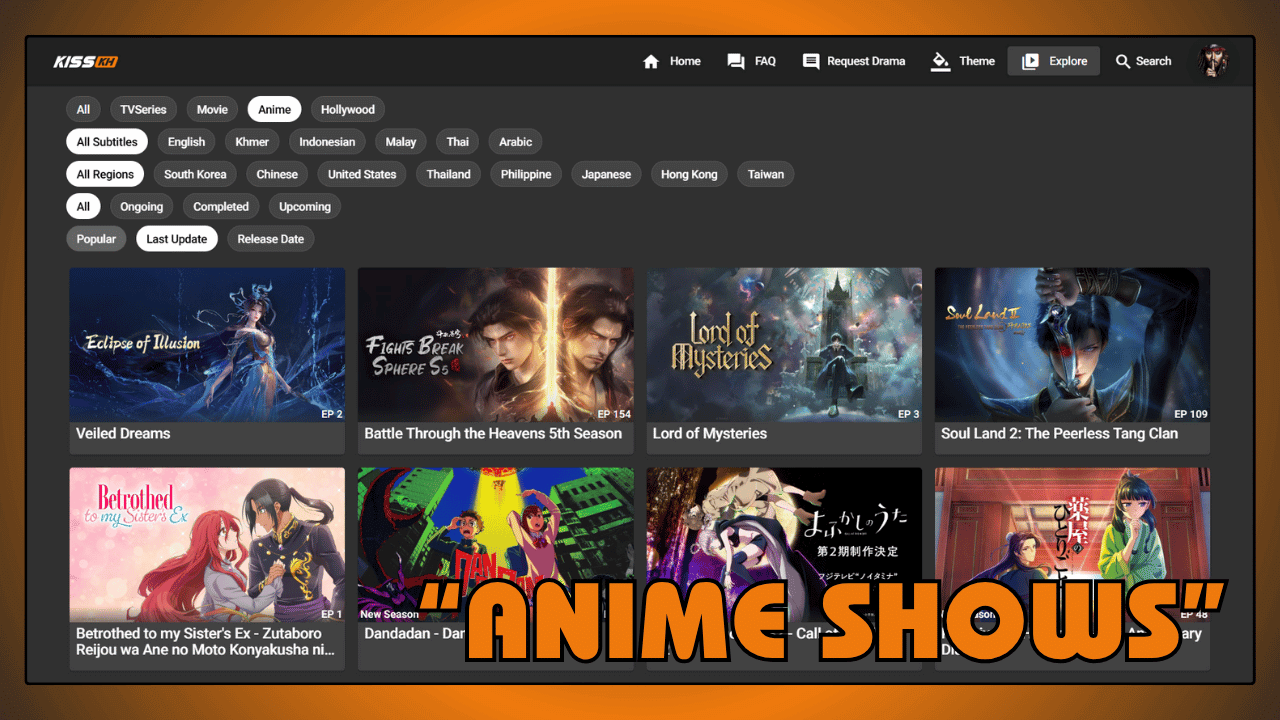The width and height of the screenshot is (1280, 720).
Task: Select the Explore icon
Action: tap(1031, 61)
